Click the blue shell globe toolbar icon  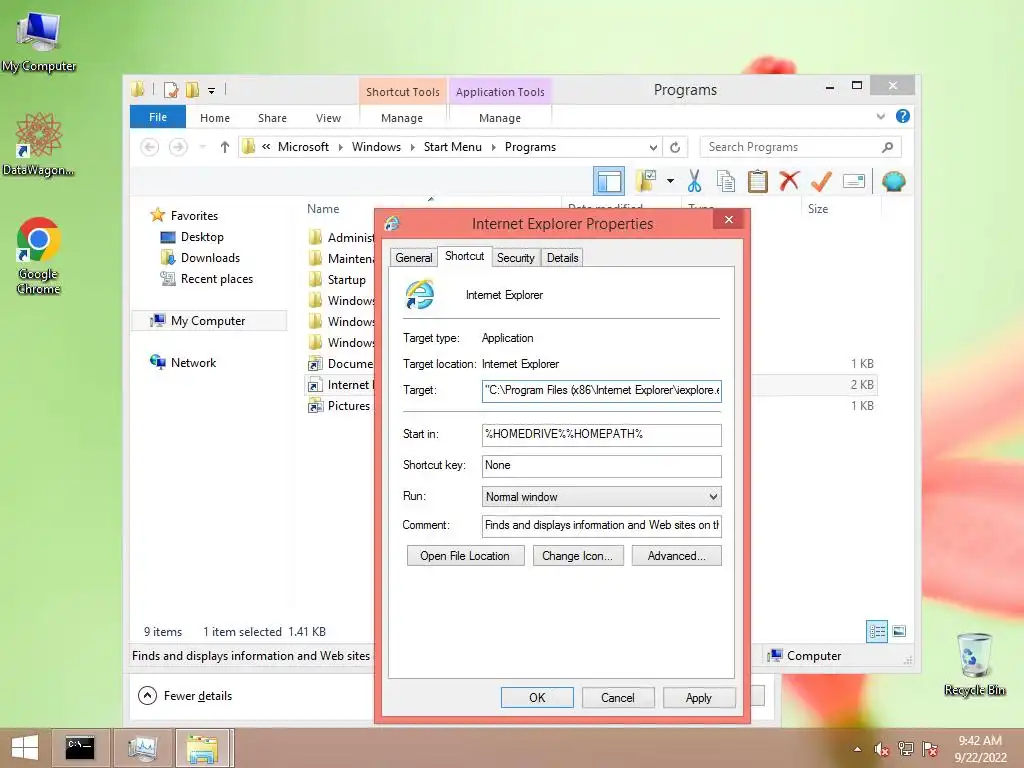(x=893, y=181)
